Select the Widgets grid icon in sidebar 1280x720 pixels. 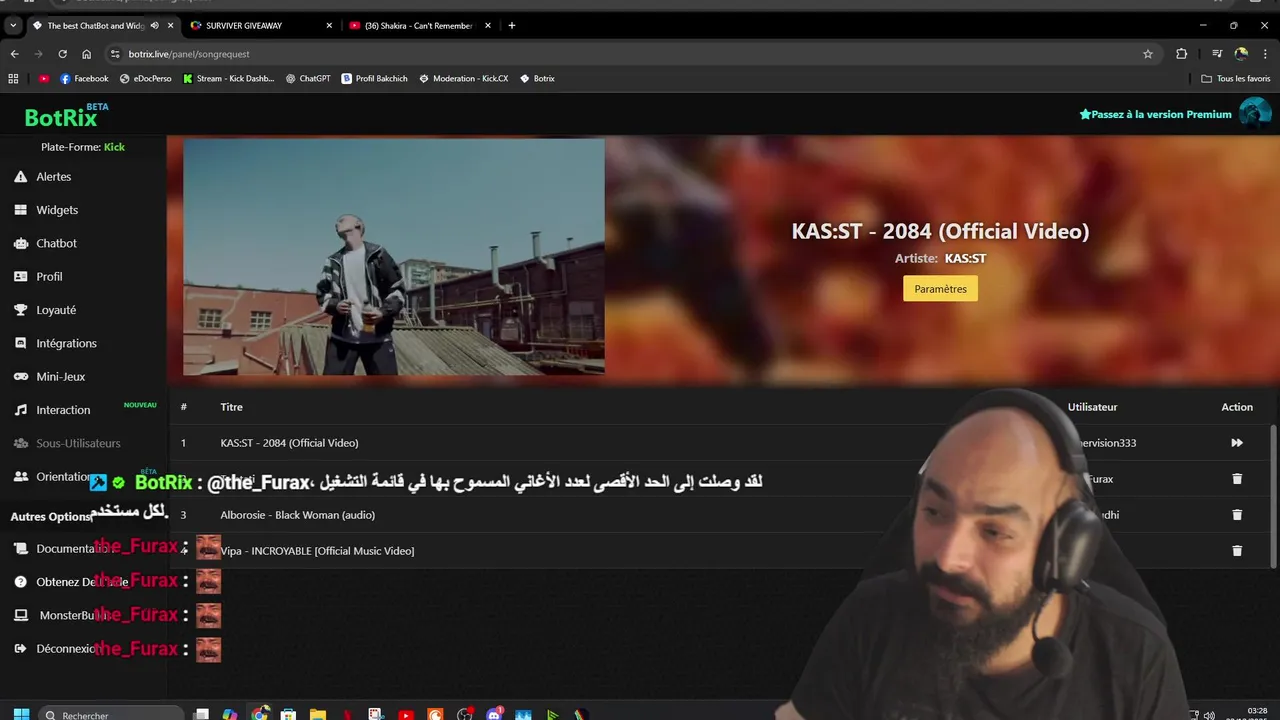(20, 210)
